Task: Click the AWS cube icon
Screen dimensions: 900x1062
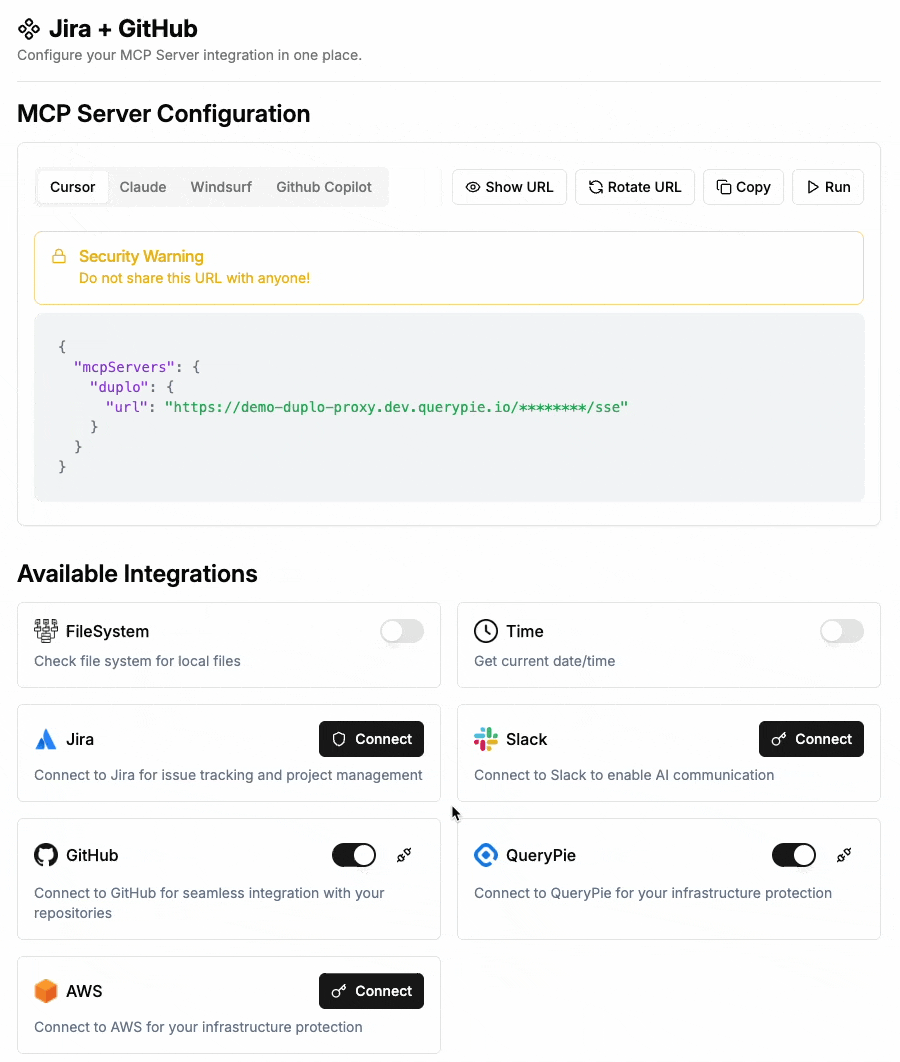Action: 45,991
